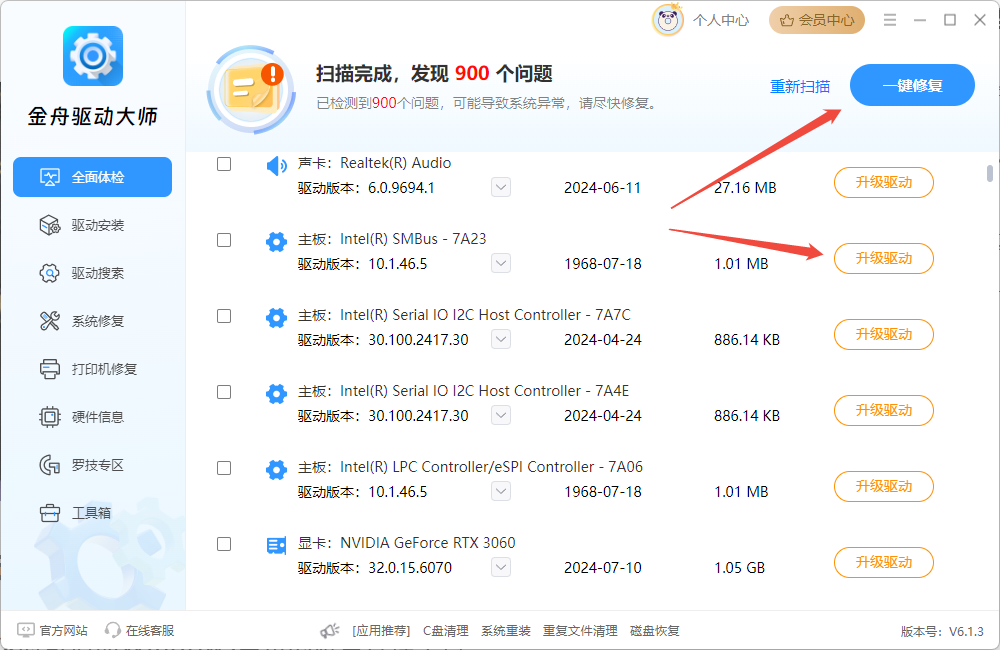Click the 版本号: V6.1.3 label
Image resolution: width=1000 pixels, height=650 pixels.
(942, 632)
